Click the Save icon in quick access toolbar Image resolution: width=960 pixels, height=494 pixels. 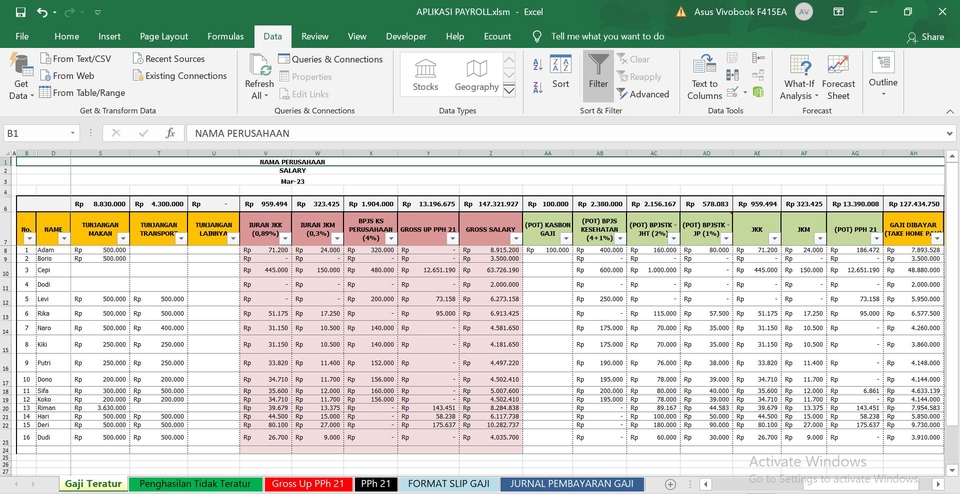(x=20, y=12)
